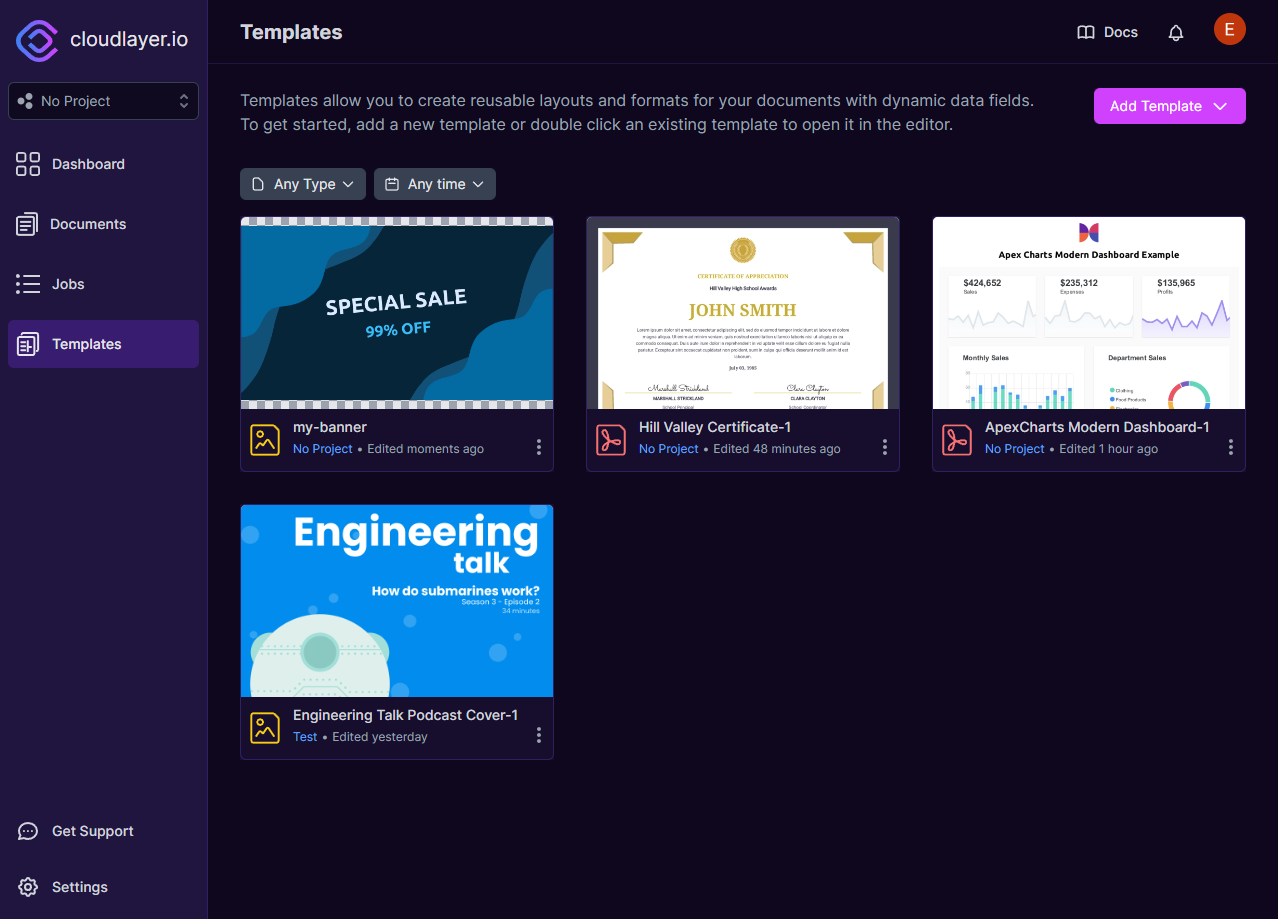
Task: Open Documents page from sidebar
Action: [x=103, y=224]
